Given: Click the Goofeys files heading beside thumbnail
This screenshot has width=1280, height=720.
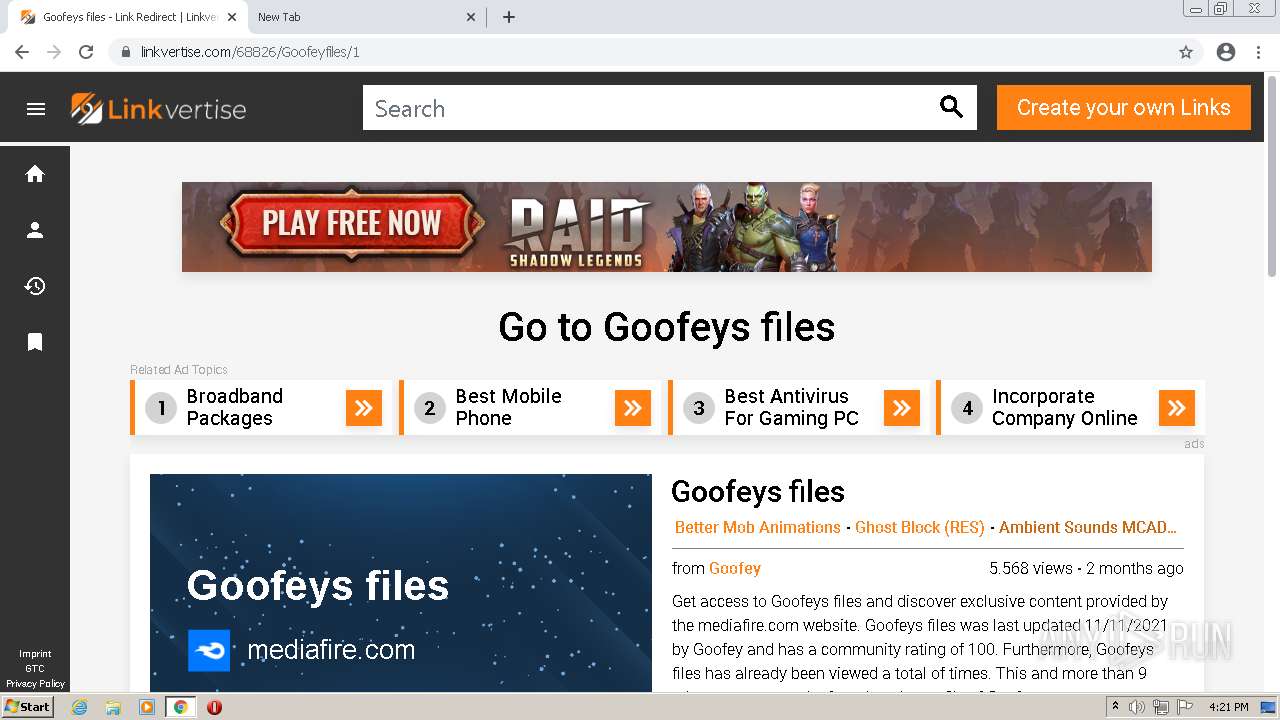Looking at the screenshot, I should tap(758, 491).
